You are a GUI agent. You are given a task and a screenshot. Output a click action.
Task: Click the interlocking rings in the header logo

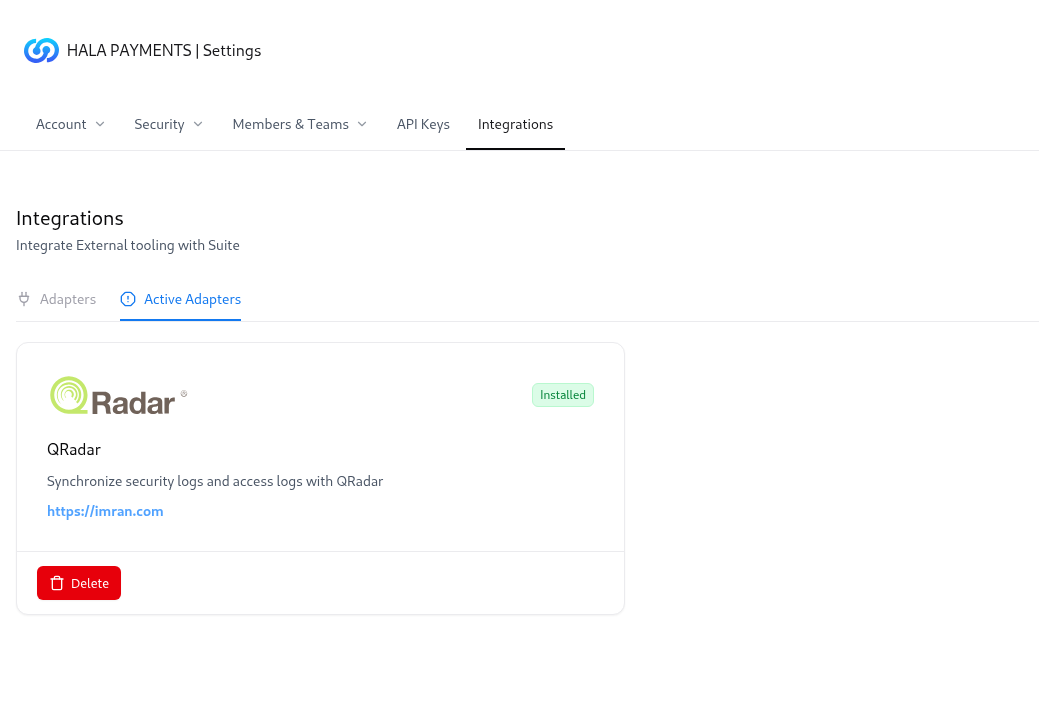click(x=41, y=50)
